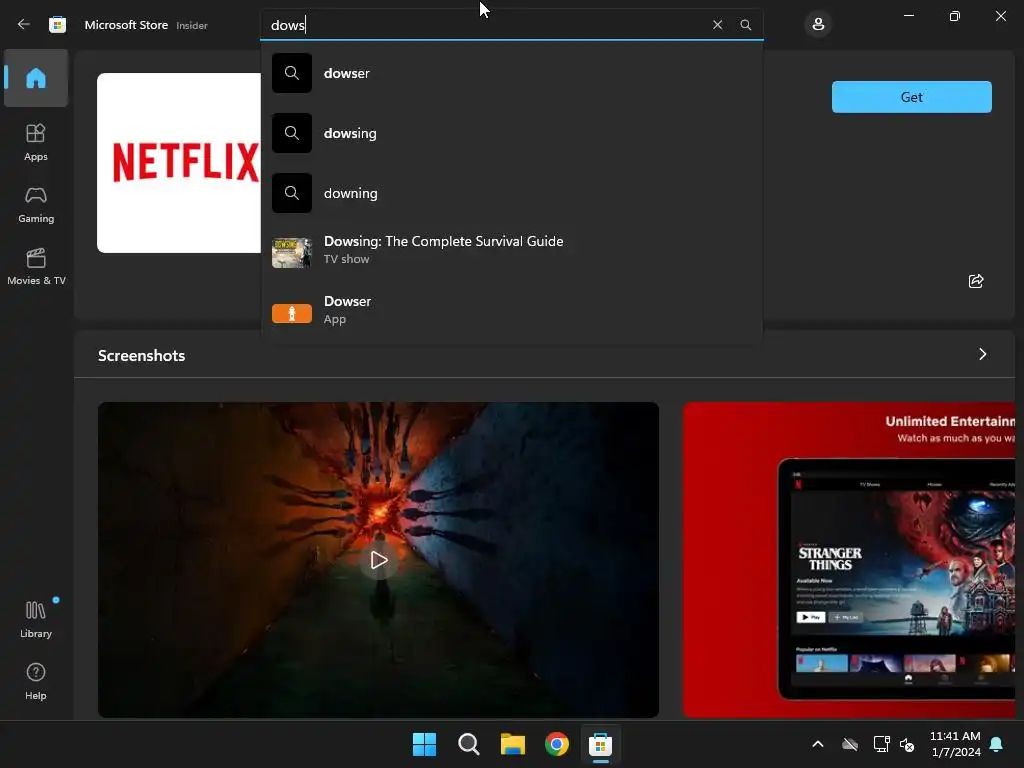The width and height of the screenshot is (1024, 768).
Task: Select the 'dowsing' search suggestion
Action: click(x=512, y=133)
